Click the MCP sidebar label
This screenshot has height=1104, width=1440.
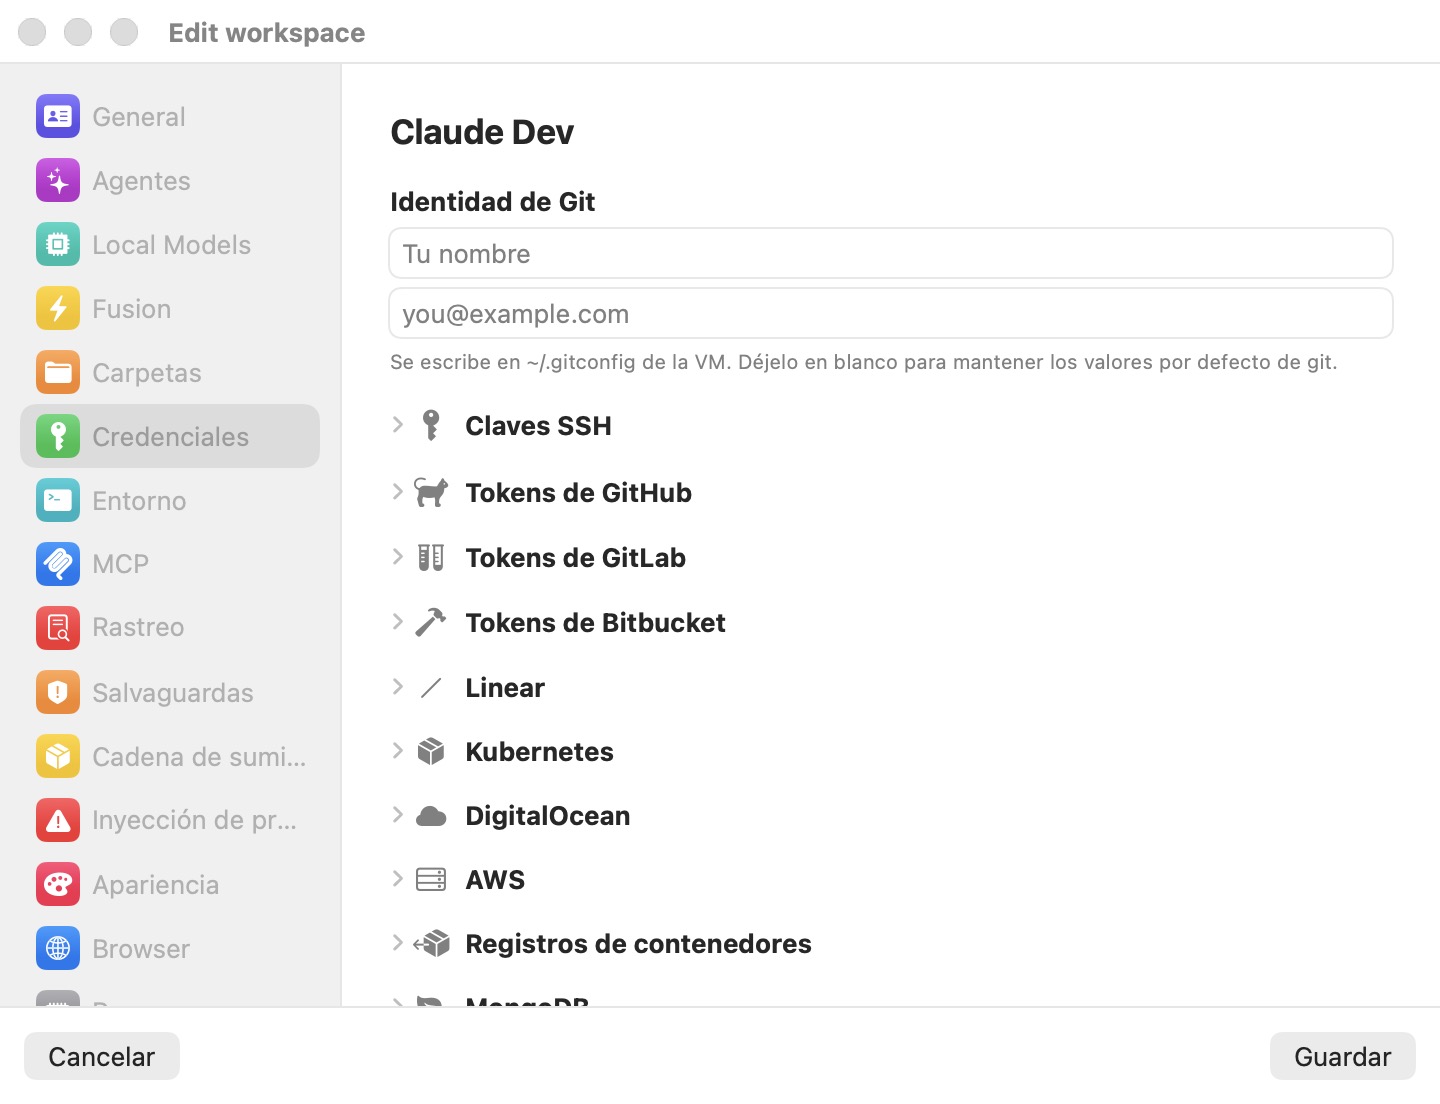click(120, 564)
